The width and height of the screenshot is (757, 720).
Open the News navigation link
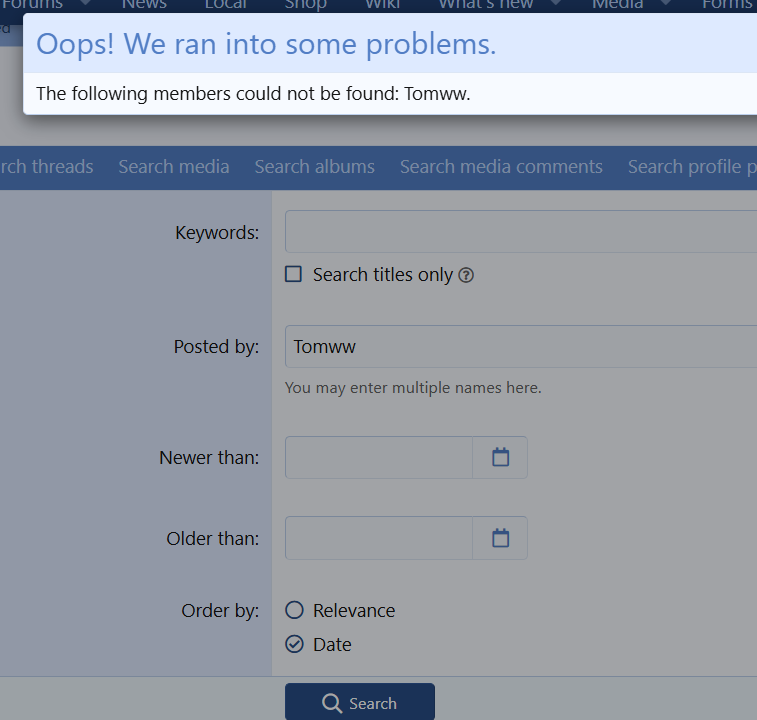click(145, 5)
